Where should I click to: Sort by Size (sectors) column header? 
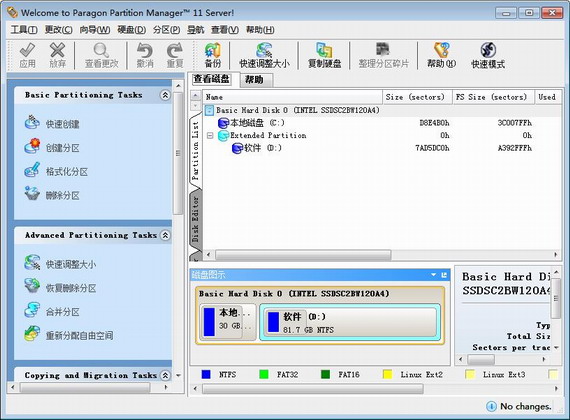tap(417, 97)
